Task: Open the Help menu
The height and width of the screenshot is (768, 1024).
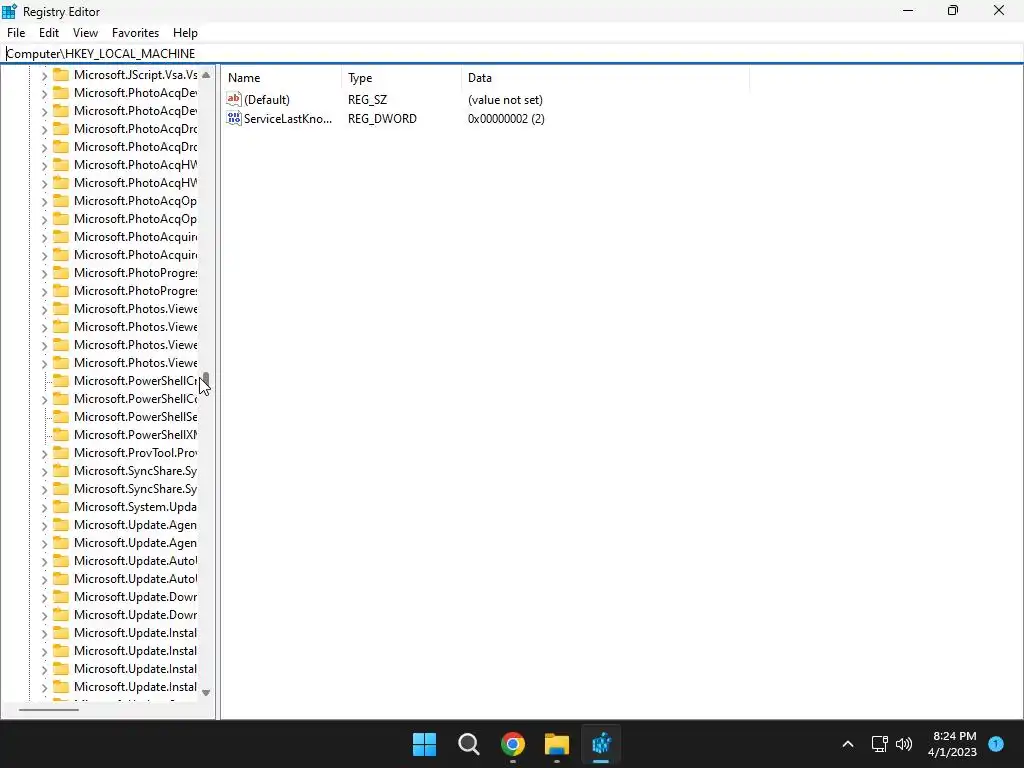Action: 185,33
